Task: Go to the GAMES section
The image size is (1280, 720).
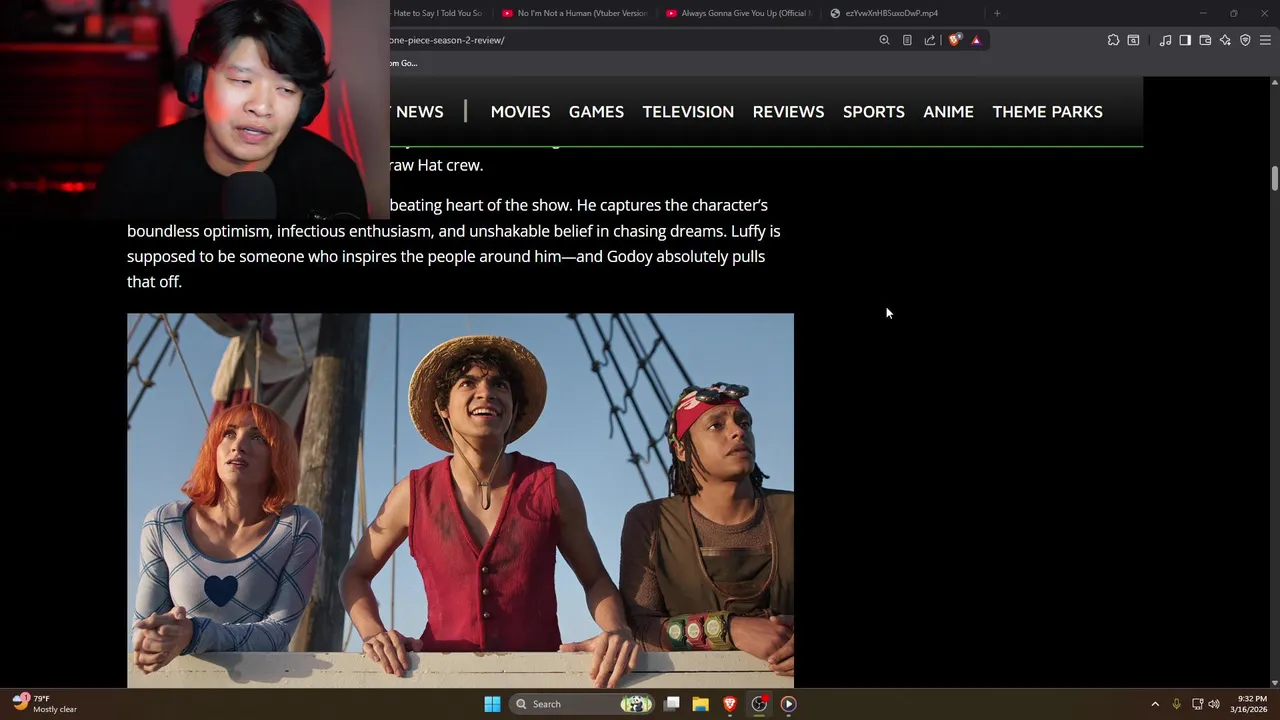Action: pyautogui.click(x=596, y=112)
